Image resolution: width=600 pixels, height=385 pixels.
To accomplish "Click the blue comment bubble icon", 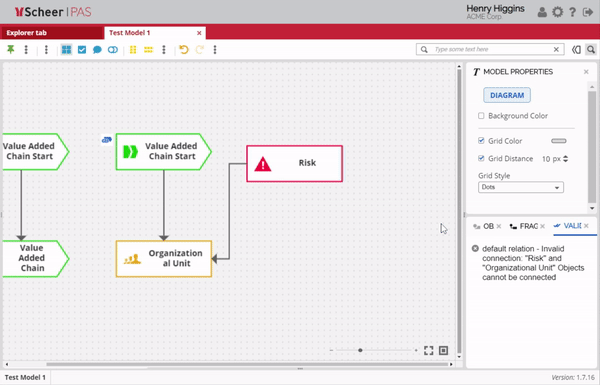I will 97,50.
